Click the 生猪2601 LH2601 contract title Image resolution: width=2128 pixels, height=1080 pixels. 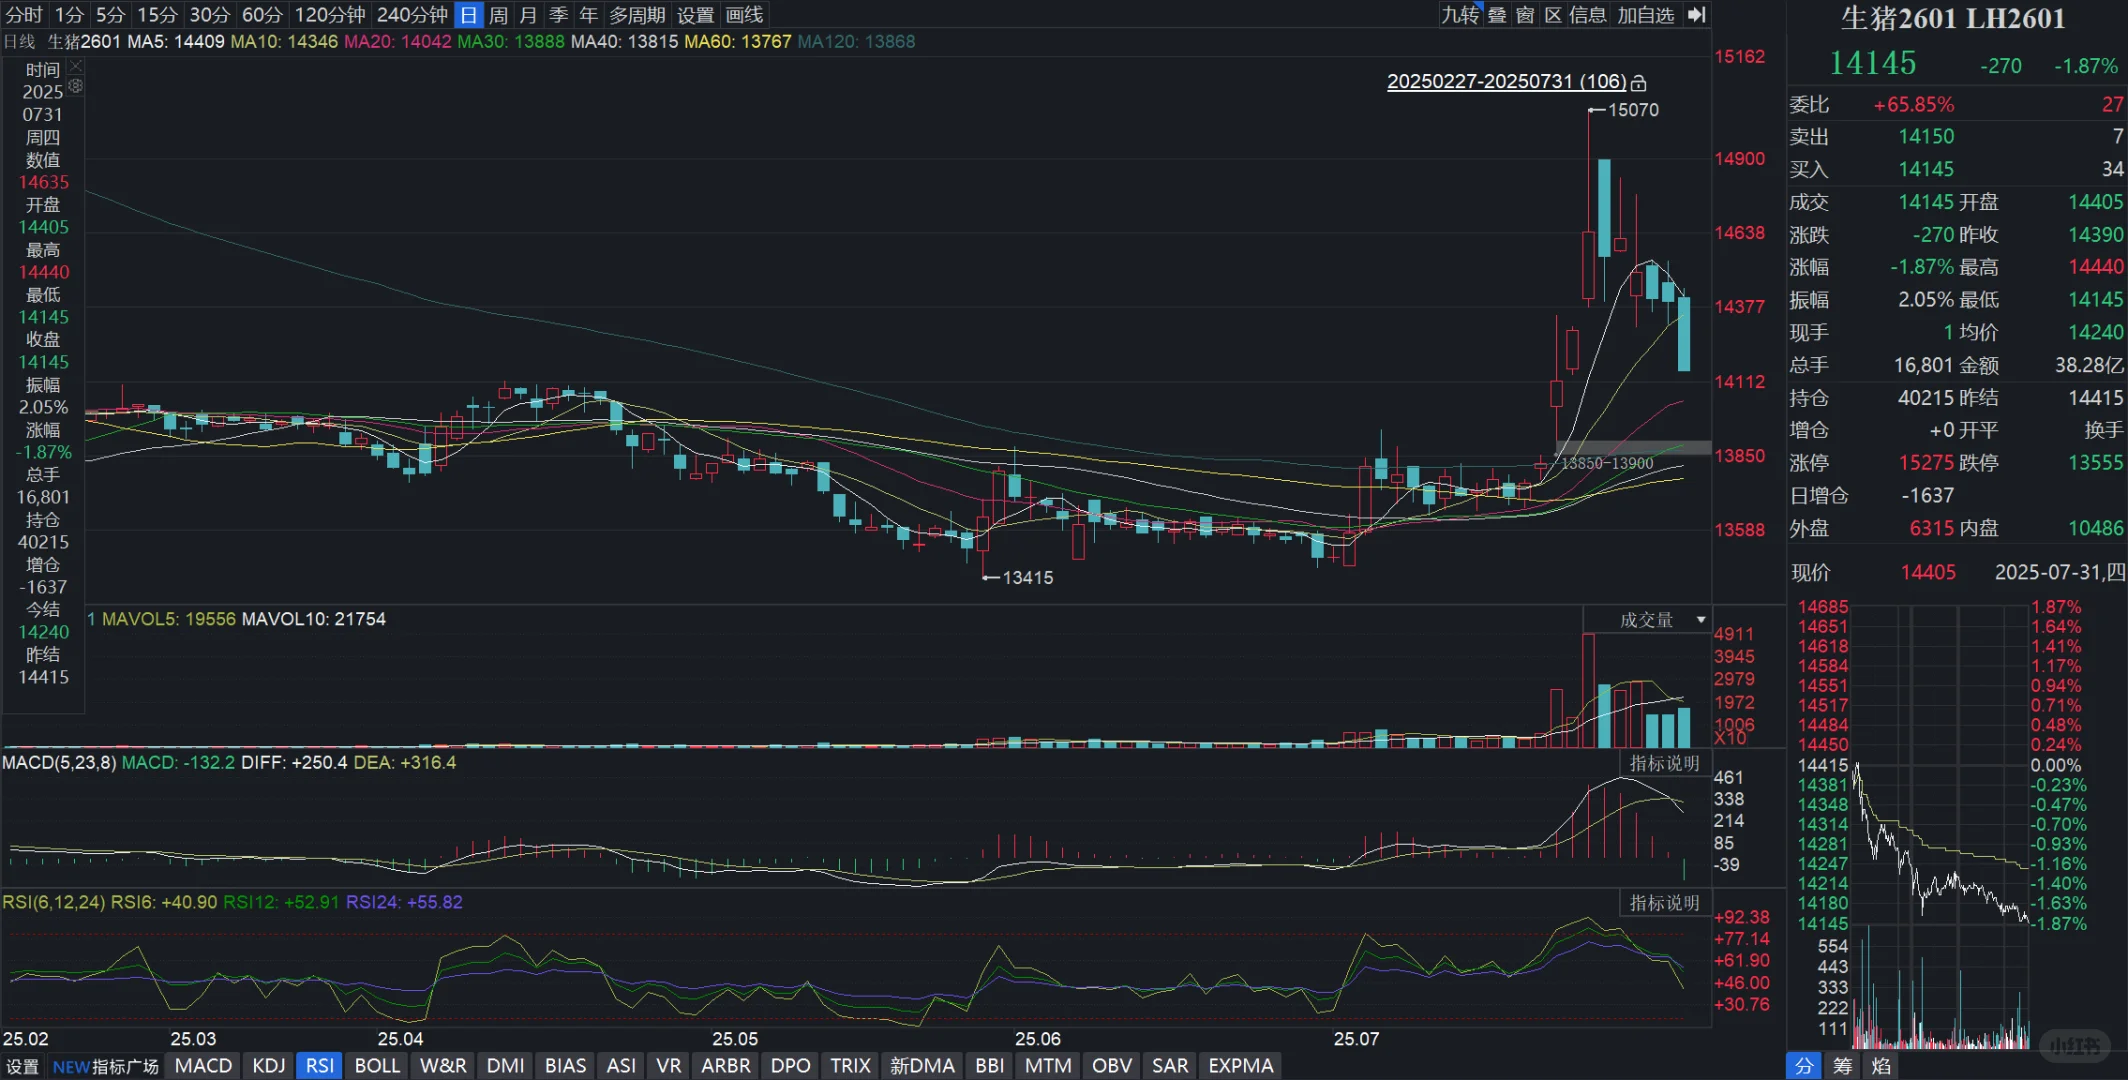(1952, 19)
